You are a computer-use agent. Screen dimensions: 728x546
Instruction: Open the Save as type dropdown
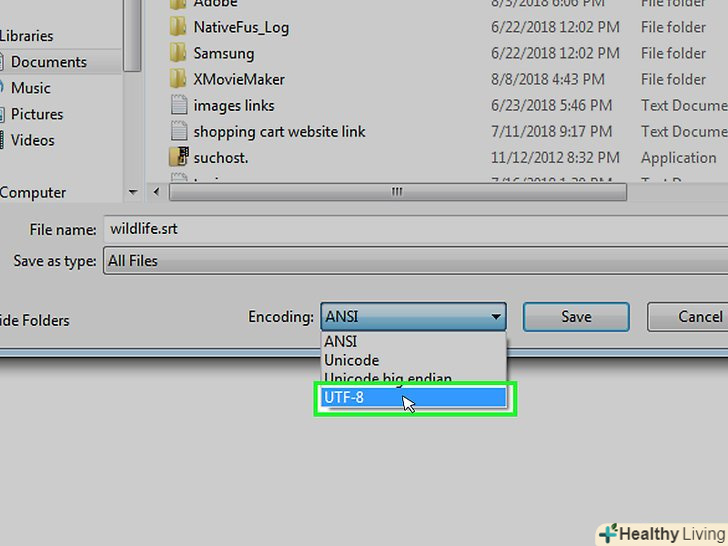(x=416, y=261)
